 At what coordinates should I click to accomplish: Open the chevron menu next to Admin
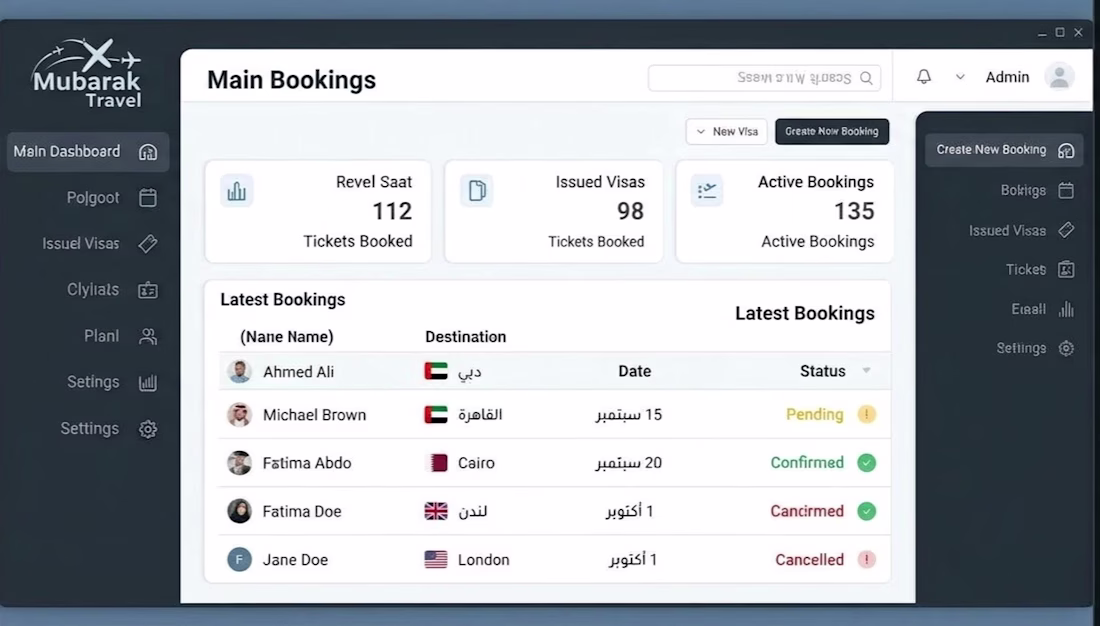click(x=960, y=77)
